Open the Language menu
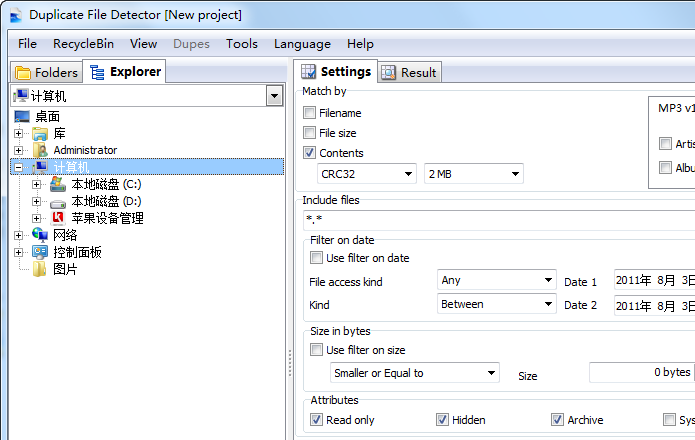 302,44
